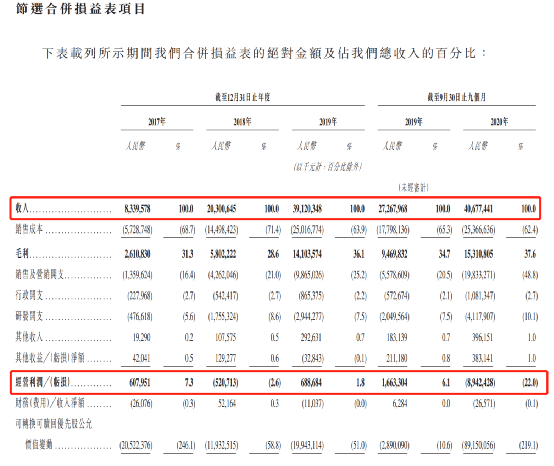Select the intro sentence beginning 下表載列
The width and height of the screenshot is (554, 466).
[265, 53]
